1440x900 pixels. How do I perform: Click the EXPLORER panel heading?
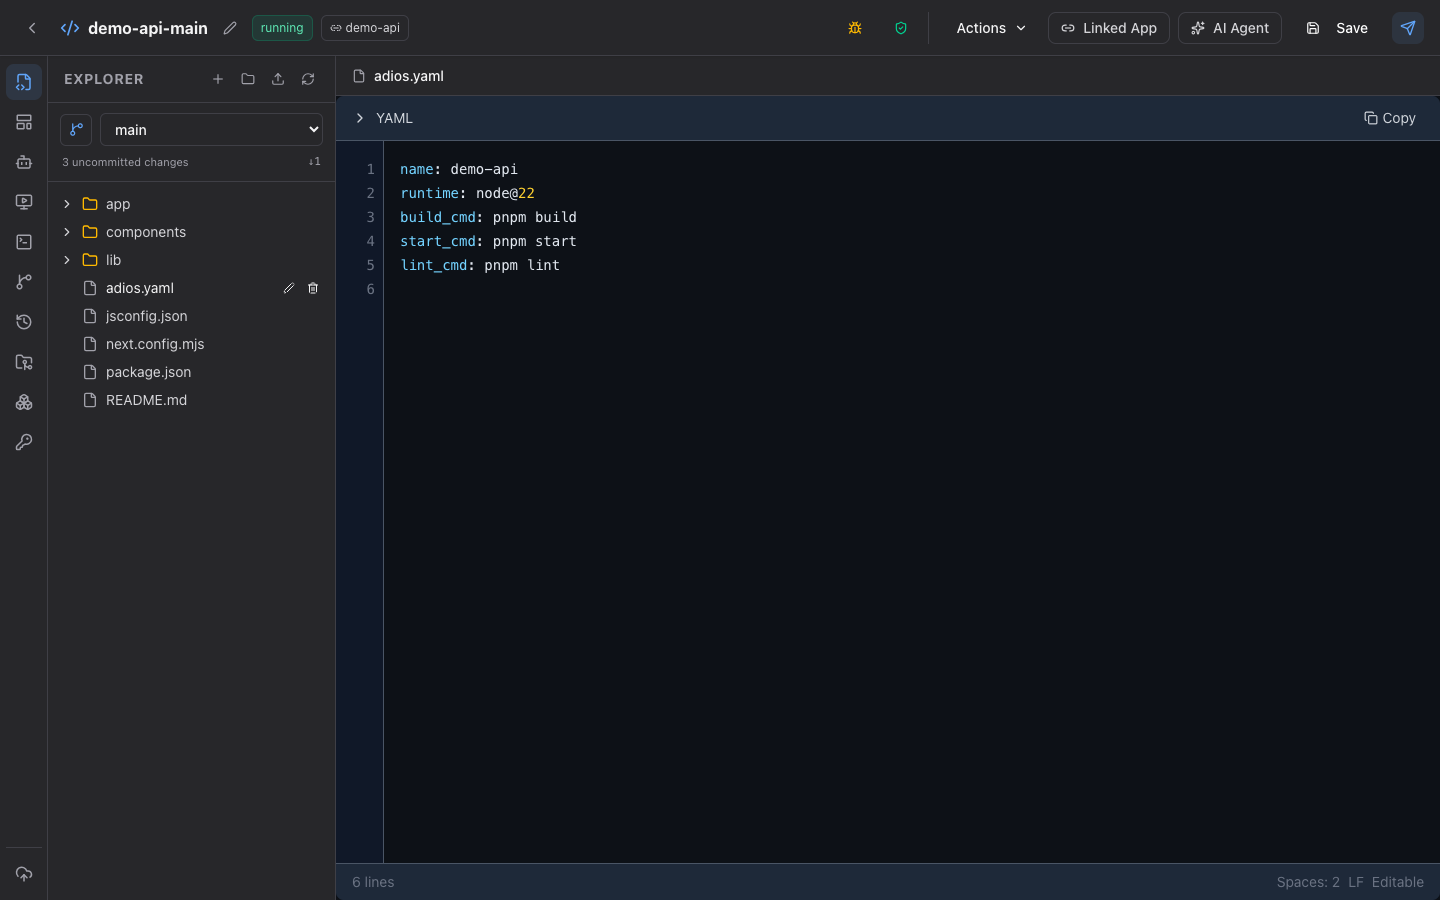(104, 79)
